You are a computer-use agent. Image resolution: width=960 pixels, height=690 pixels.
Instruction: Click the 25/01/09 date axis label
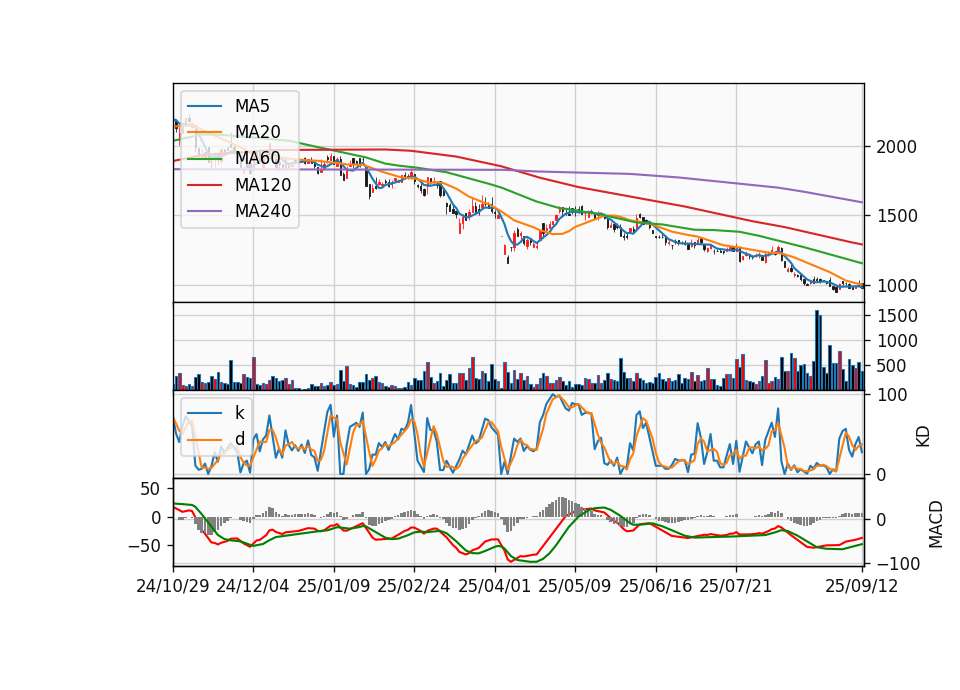click(334, 586)
